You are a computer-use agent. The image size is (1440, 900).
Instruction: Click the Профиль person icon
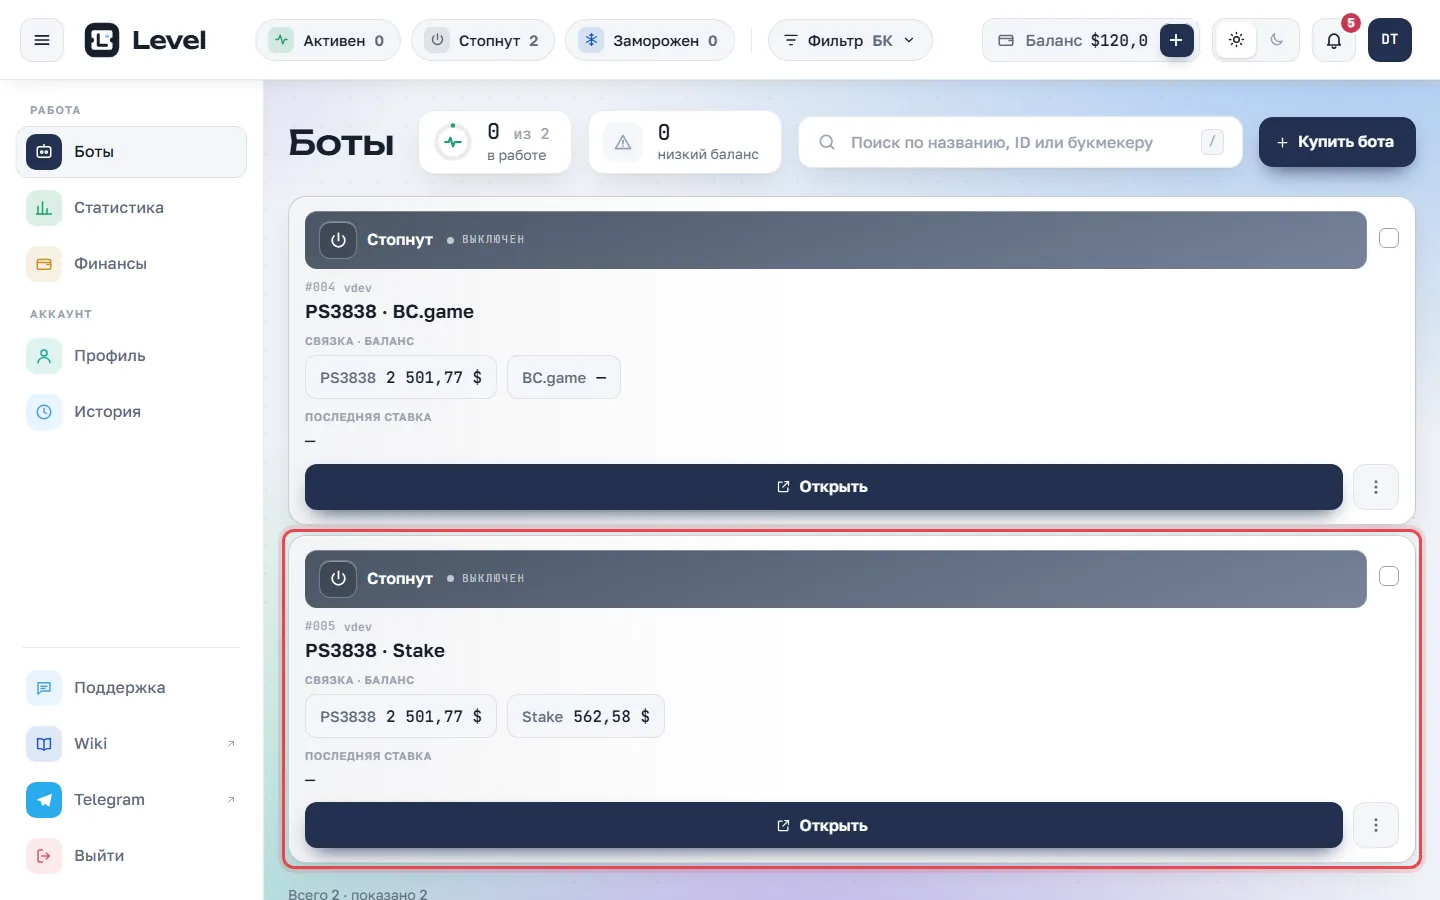[44, 356]
